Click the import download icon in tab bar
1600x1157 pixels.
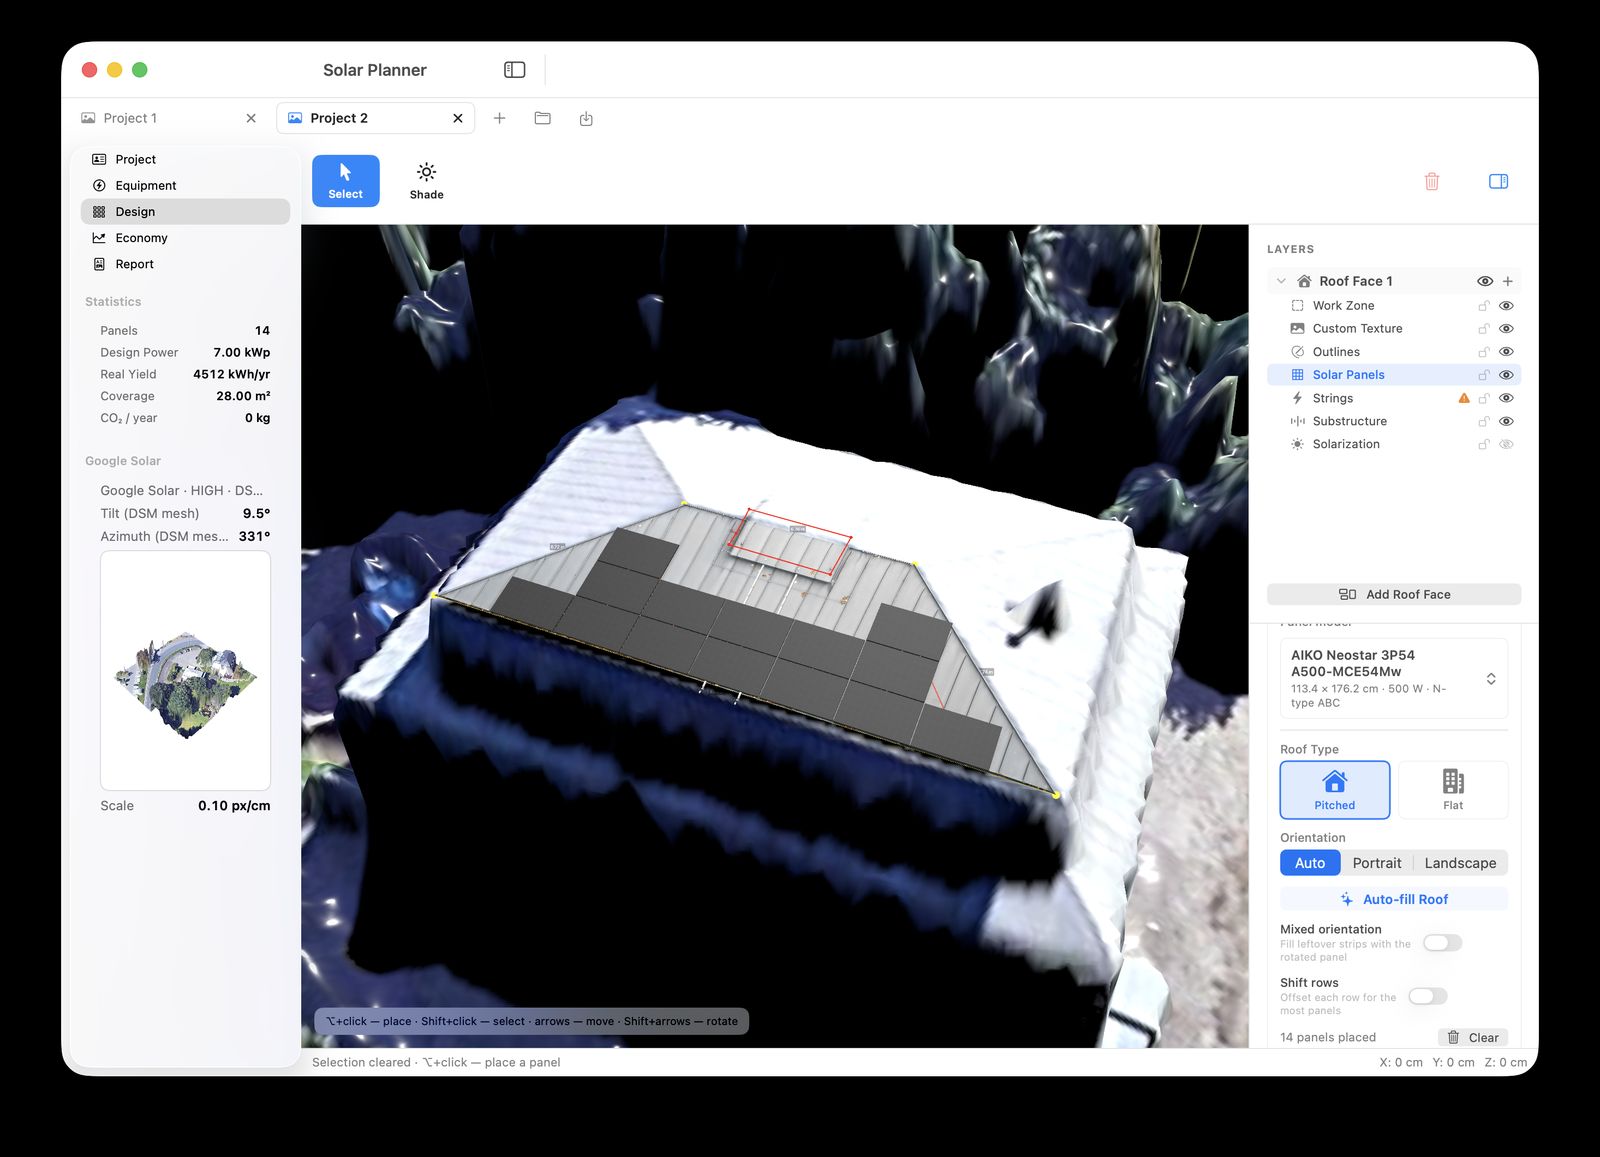586,119
